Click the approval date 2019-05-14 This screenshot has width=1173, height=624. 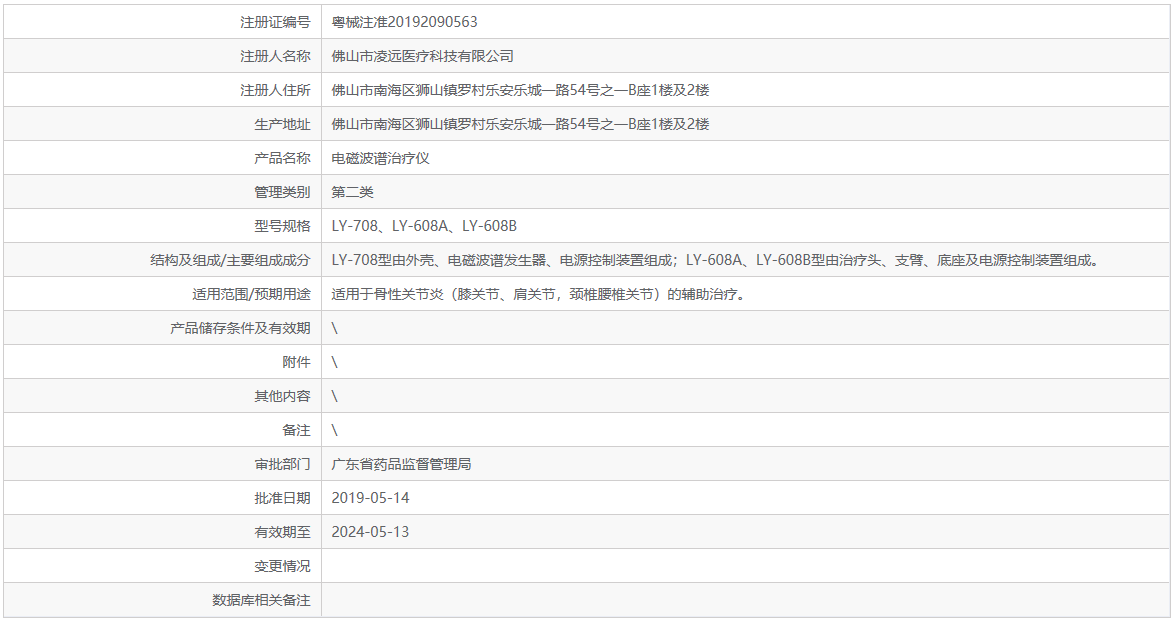pyautogui.click(x=374, y=498)
